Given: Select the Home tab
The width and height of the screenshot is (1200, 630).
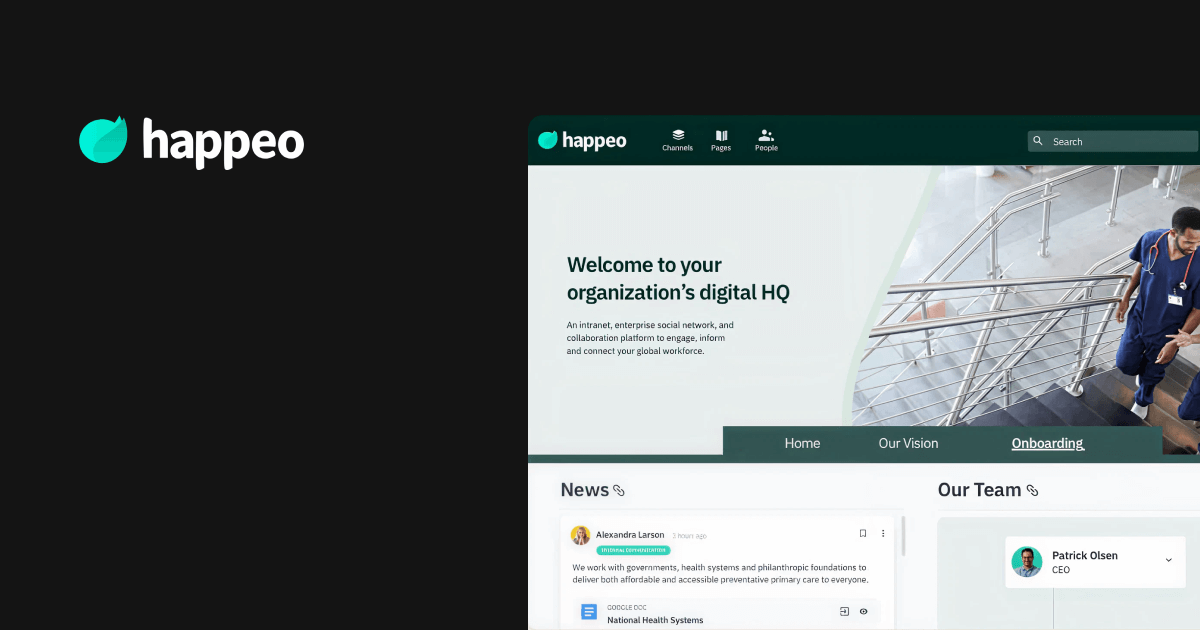Looking at the screenshot, I should point(802,443).
